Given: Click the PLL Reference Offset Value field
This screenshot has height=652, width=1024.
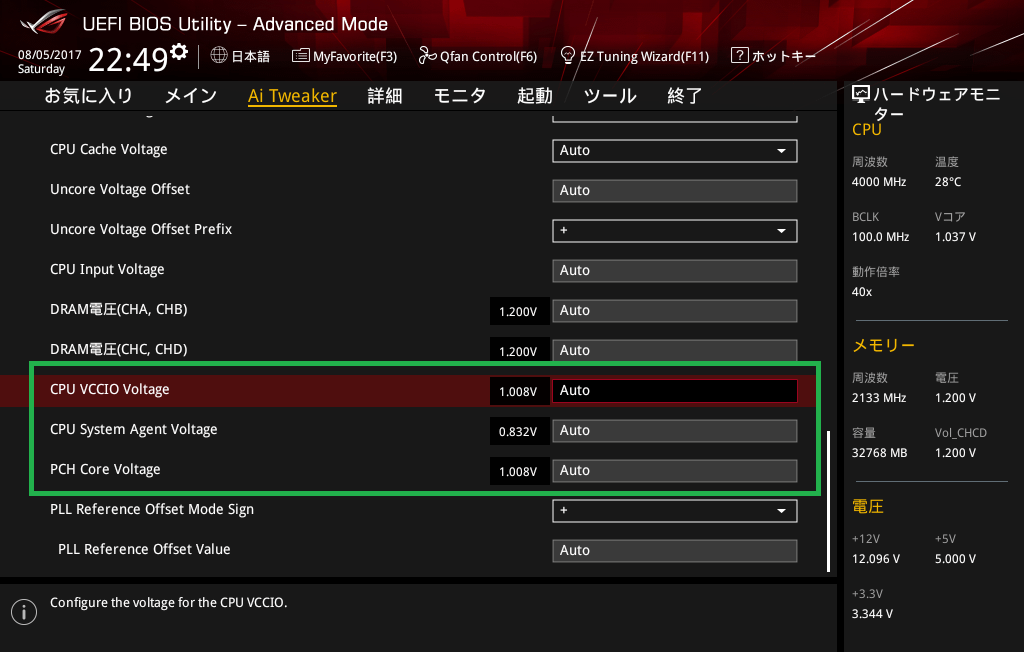Looking at the screenshot, I should click(x=675, y=551).
